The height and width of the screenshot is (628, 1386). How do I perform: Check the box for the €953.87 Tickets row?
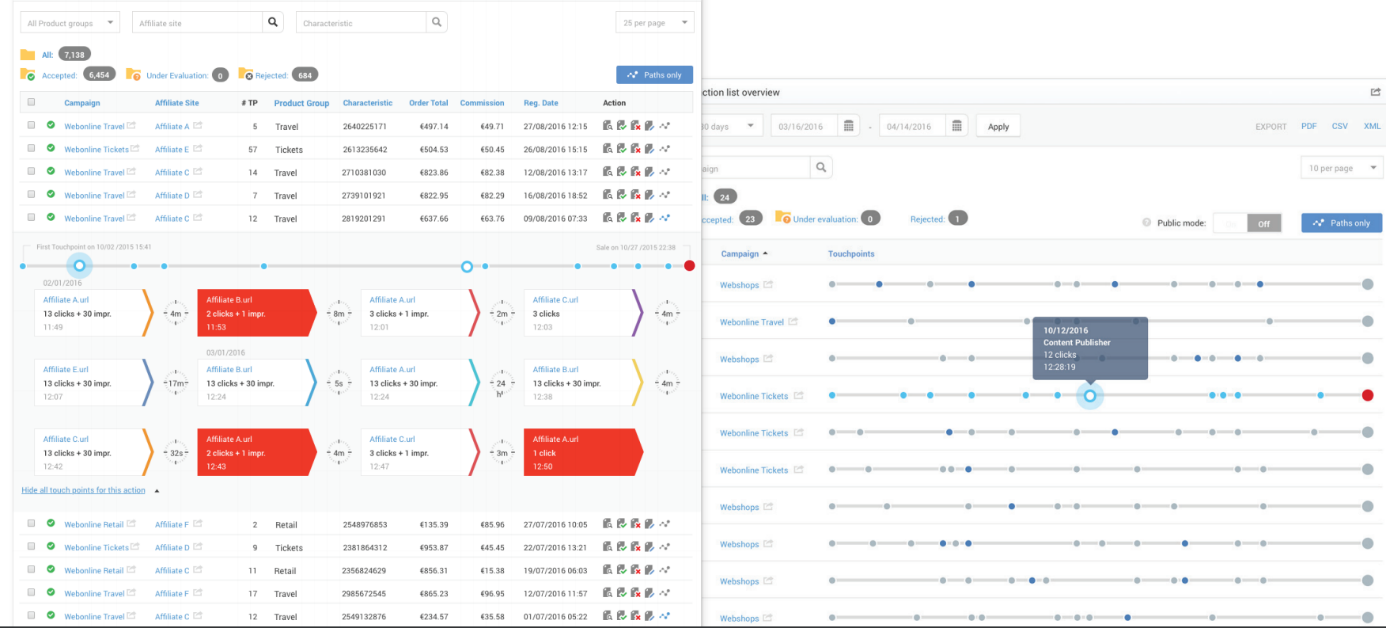31,546
